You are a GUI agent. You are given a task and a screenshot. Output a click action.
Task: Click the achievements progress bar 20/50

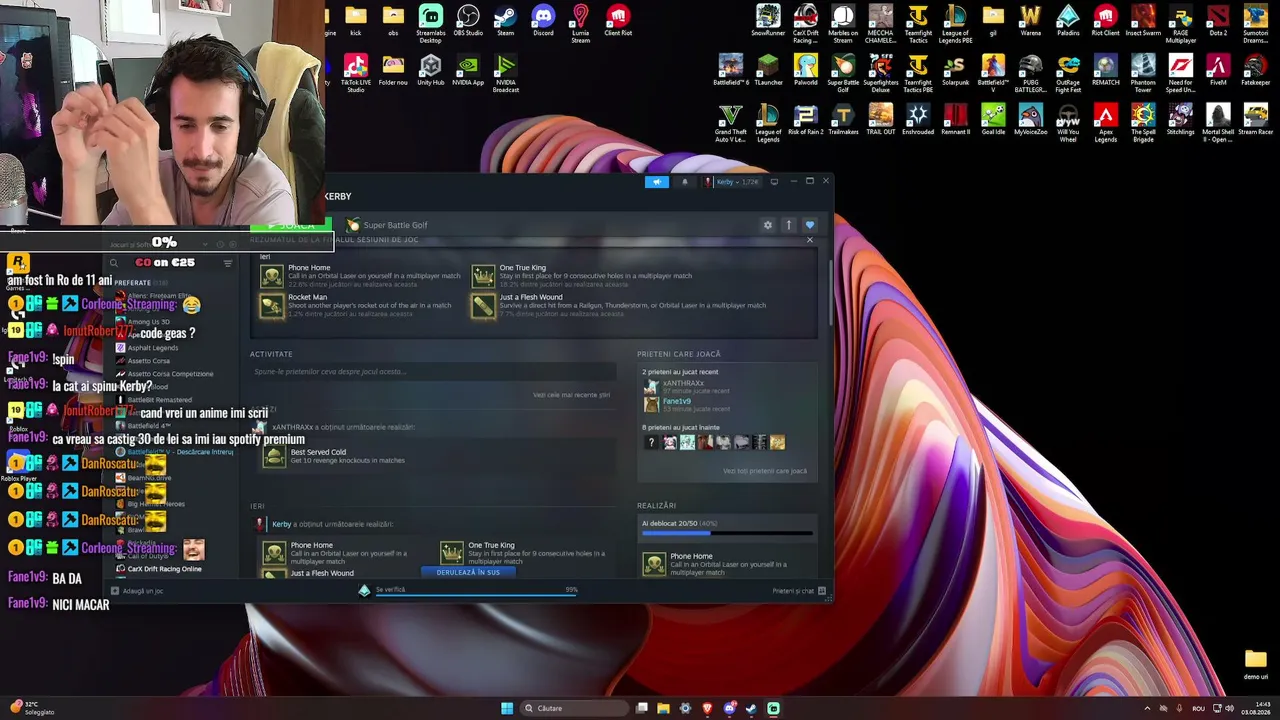click(x=727, y=534)
